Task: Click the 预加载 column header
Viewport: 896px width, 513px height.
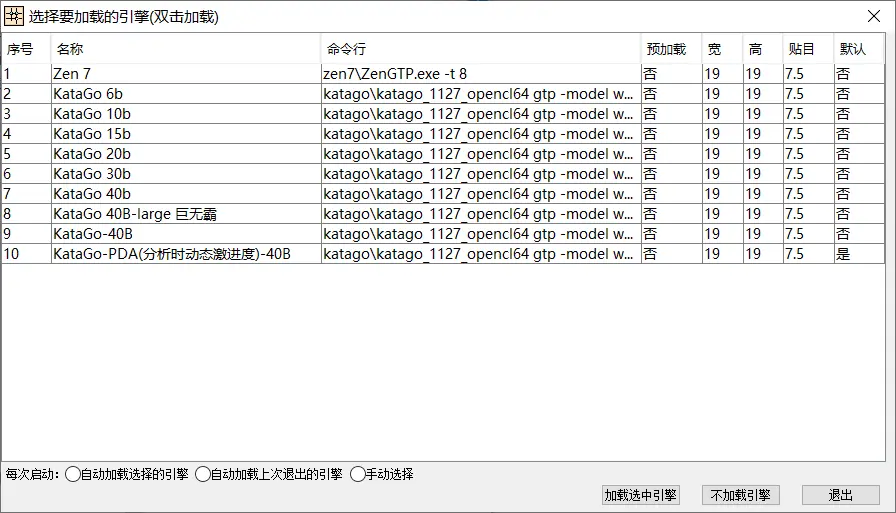Action: click(x=666, y=49)
